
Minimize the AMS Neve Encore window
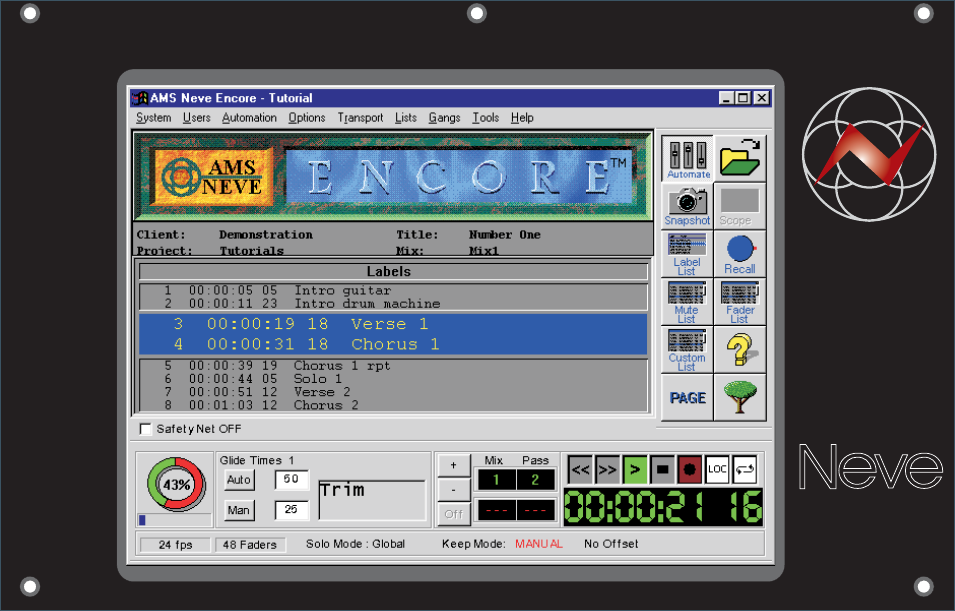(x=725, y=98)
